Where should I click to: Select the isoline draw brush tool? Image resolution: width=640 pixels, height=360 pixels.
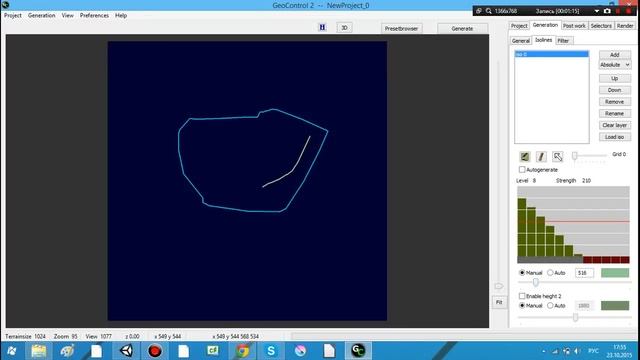click(525, 156)
